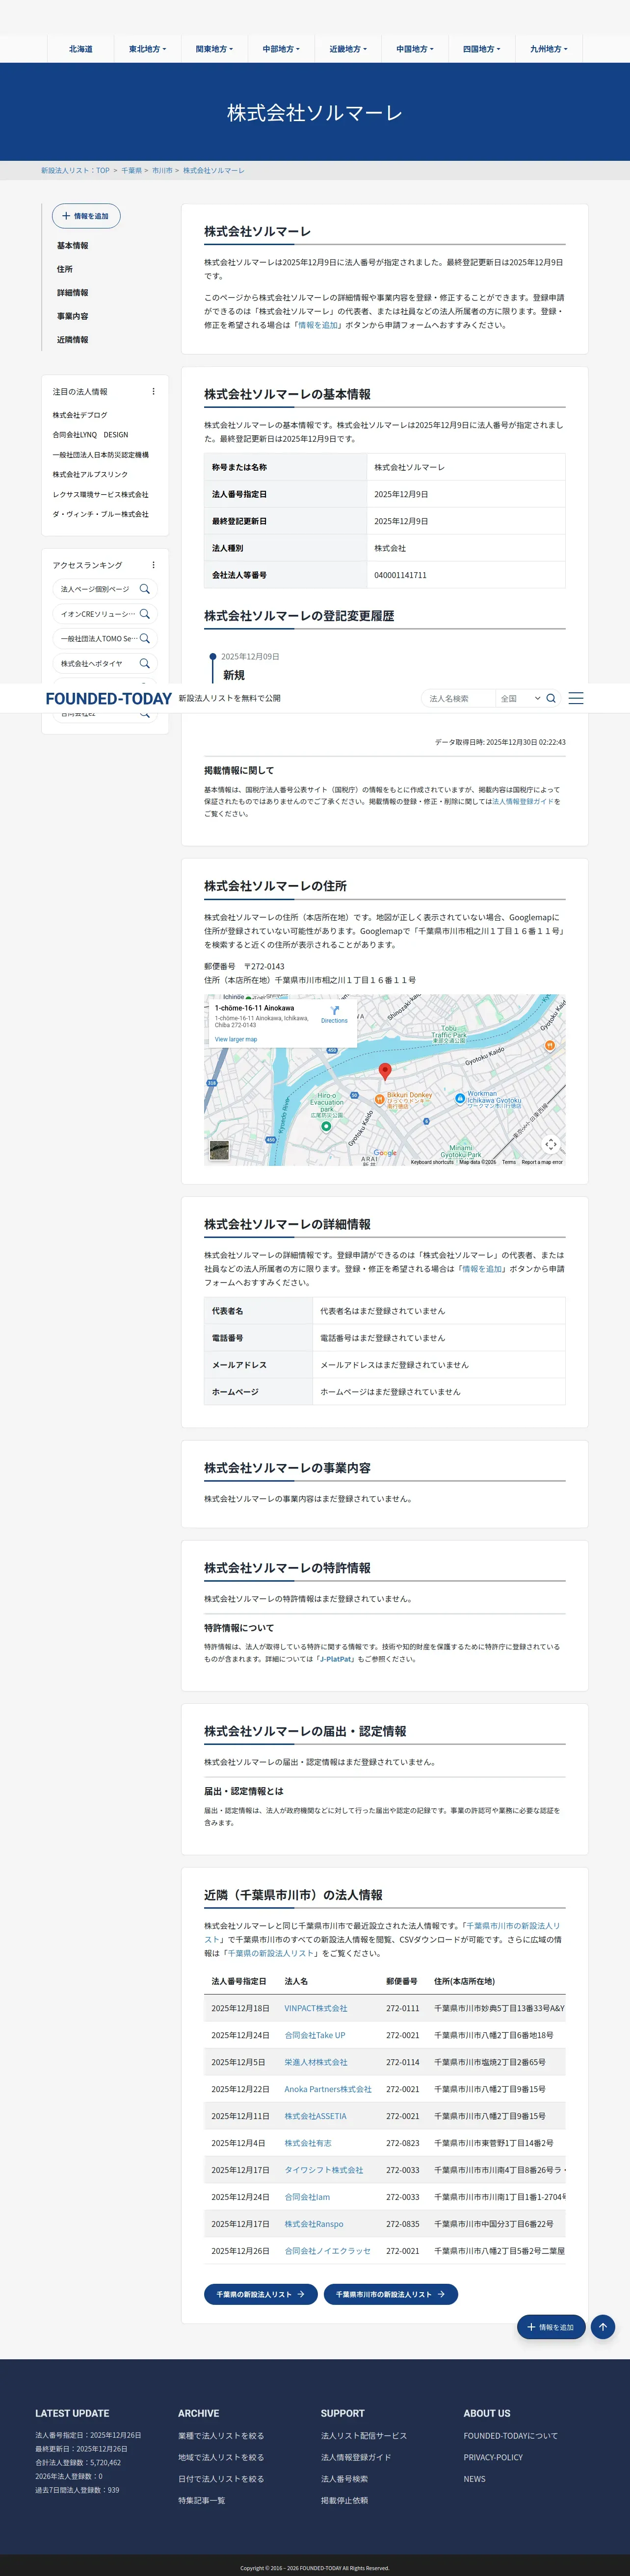Open the hamburger menu icon in sticky header
The image size is (630, 2576).
[576, 698]
